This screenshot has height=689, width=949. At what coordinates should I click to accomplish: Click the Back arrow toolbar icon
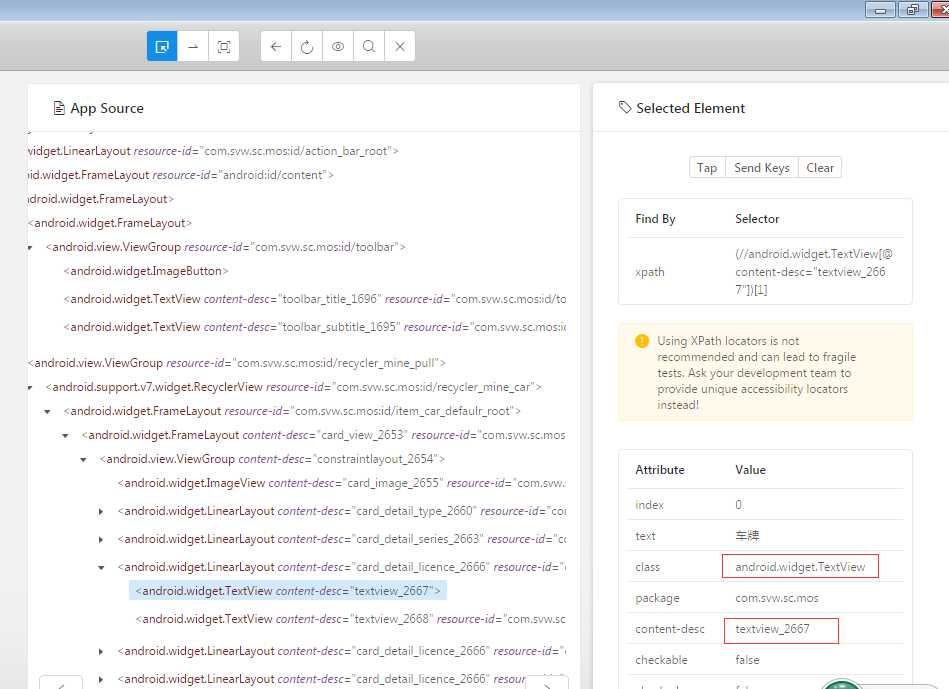tap(276, 47)
